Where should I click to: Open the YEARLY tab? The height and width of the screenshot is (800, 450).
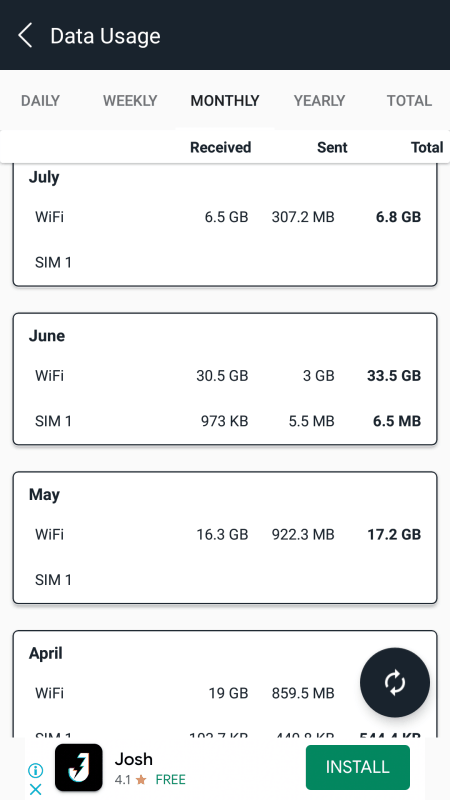pyautogui.click(x=319, y=101)
